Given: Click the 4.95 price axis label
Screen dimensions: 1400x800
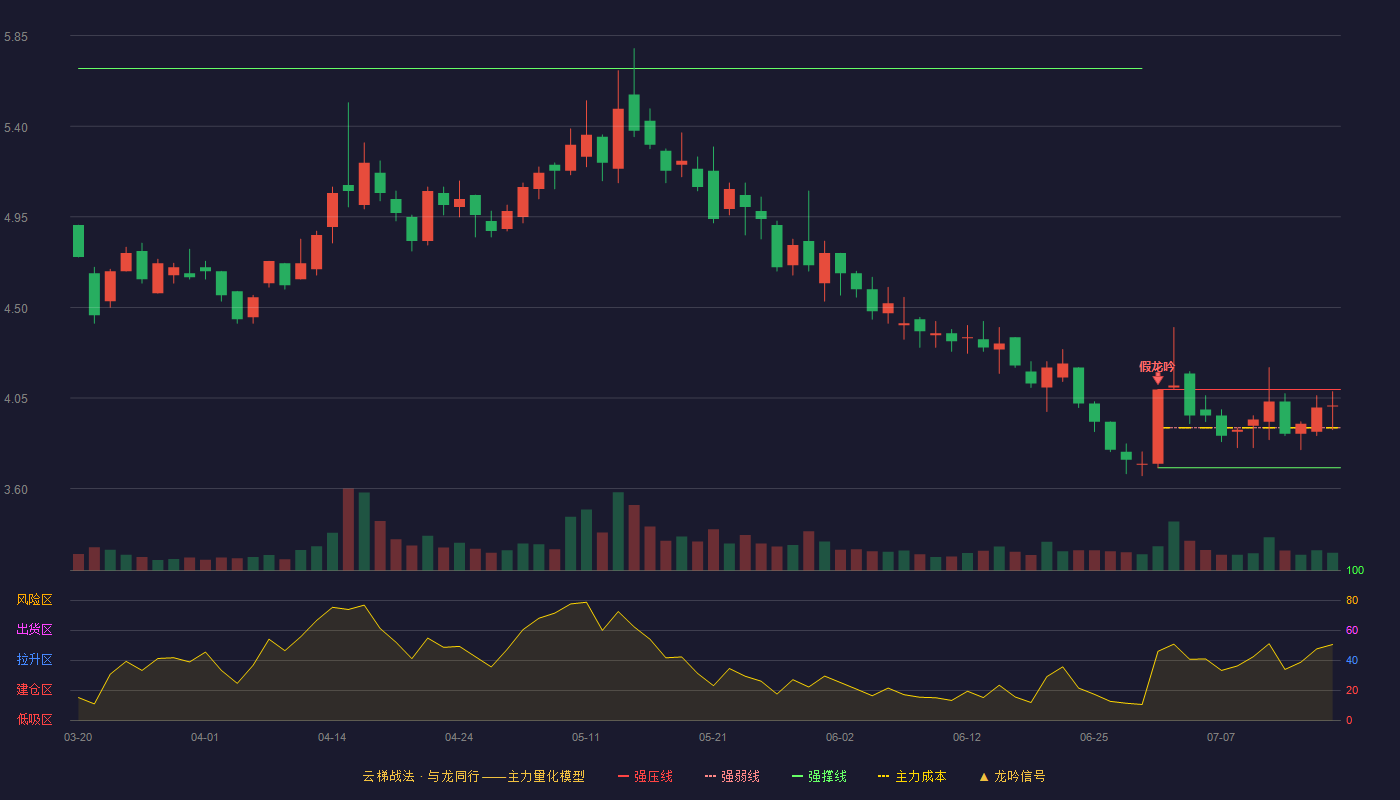Looking at the screenshot, I should coord(16,218).
